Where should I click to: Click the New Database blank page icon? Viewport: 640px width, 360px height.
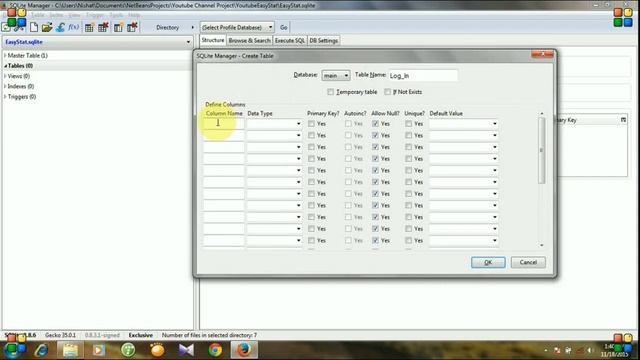(34, 27)
